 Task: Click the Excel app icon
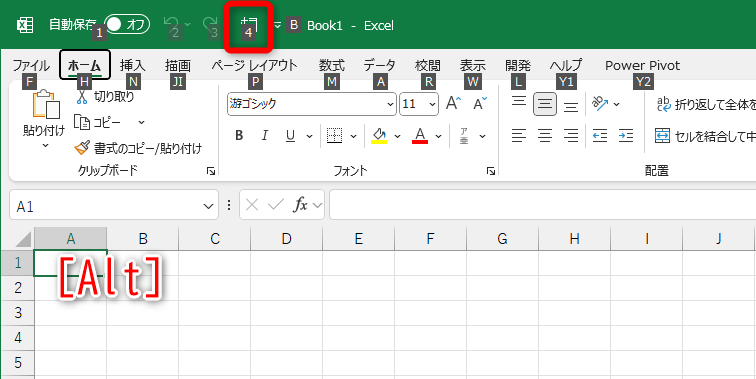click(x=25, y=25)
